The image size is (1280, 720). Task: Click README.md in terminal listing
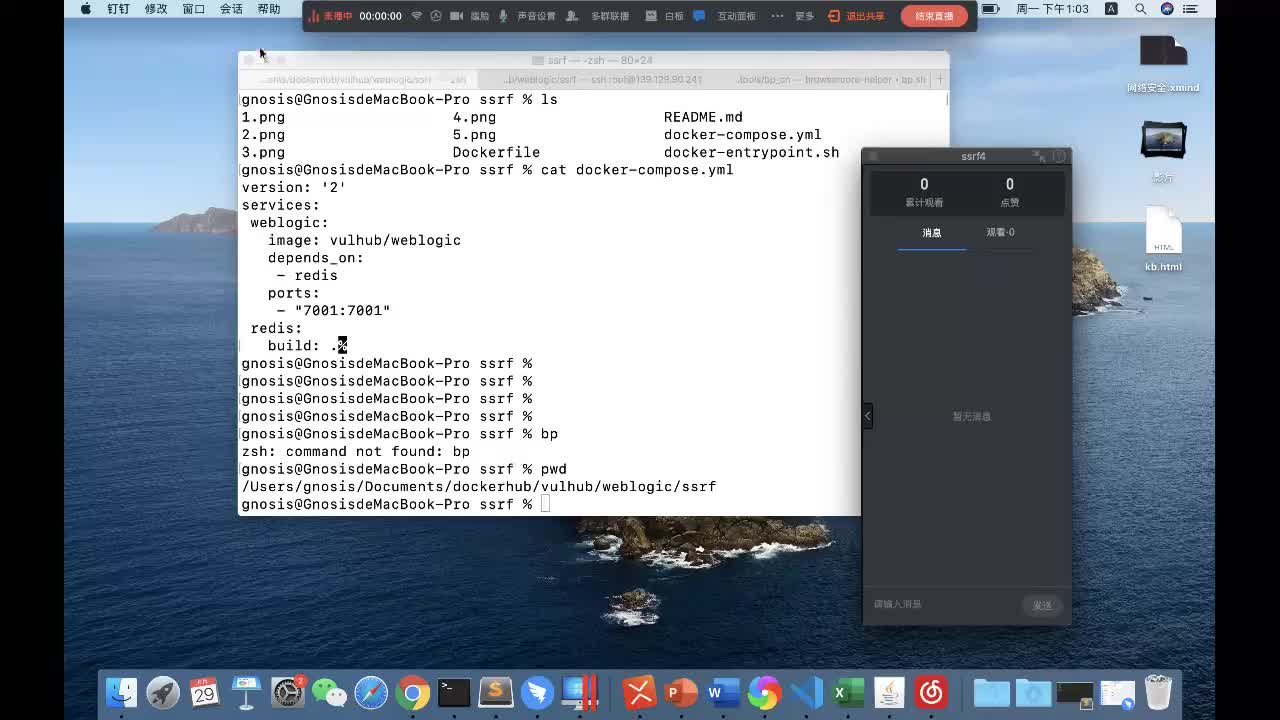[703, 117]
